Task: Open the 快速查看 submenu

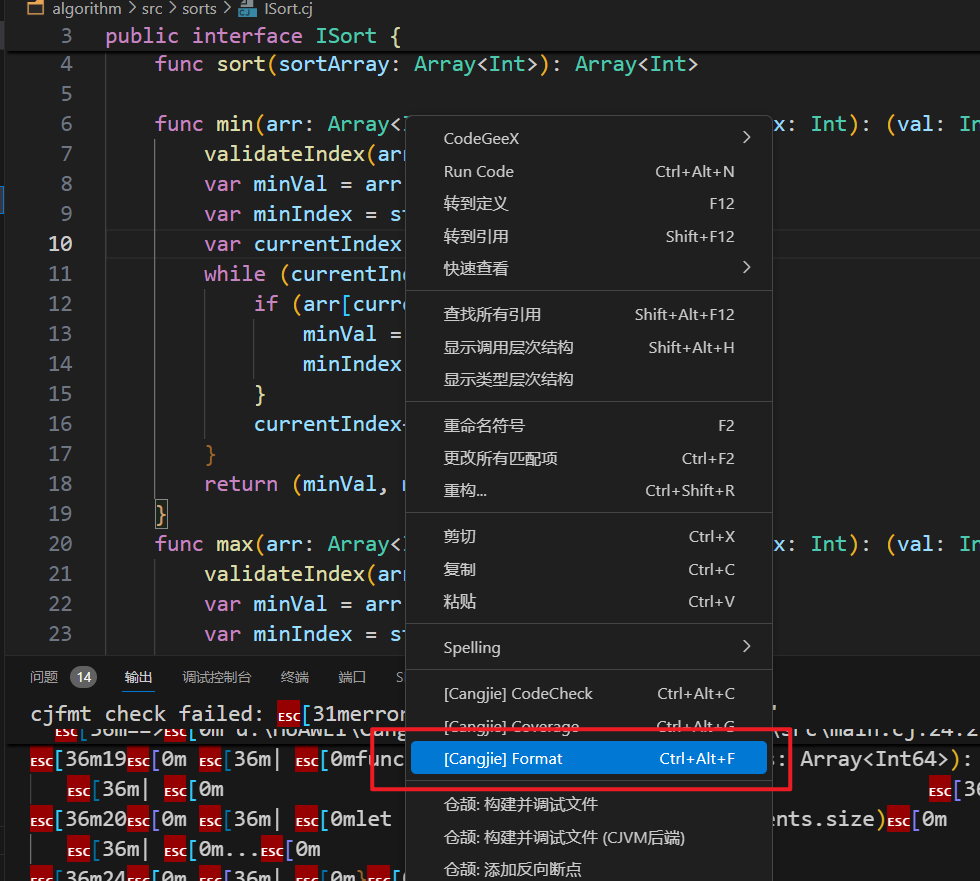Action: pos(589,269)
